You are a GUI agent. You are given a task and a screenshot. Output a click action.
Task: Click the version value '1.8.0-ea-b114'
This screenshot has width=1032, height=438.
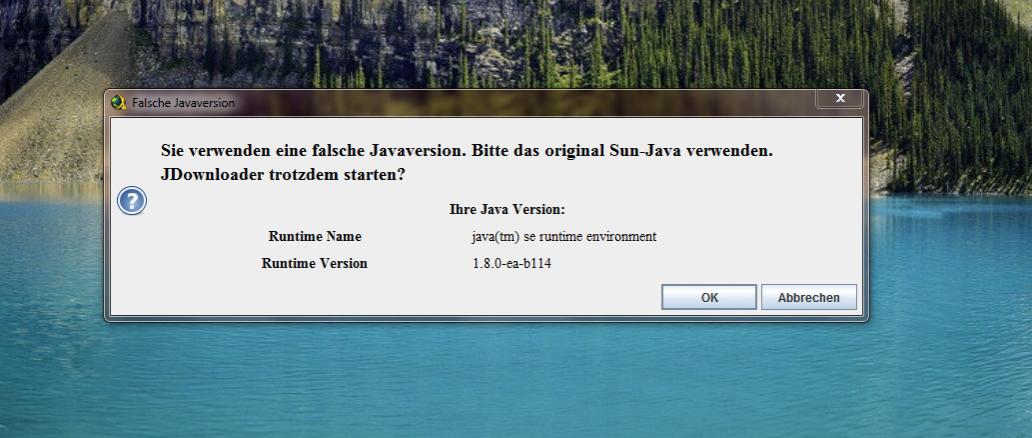tap(511, 263)
